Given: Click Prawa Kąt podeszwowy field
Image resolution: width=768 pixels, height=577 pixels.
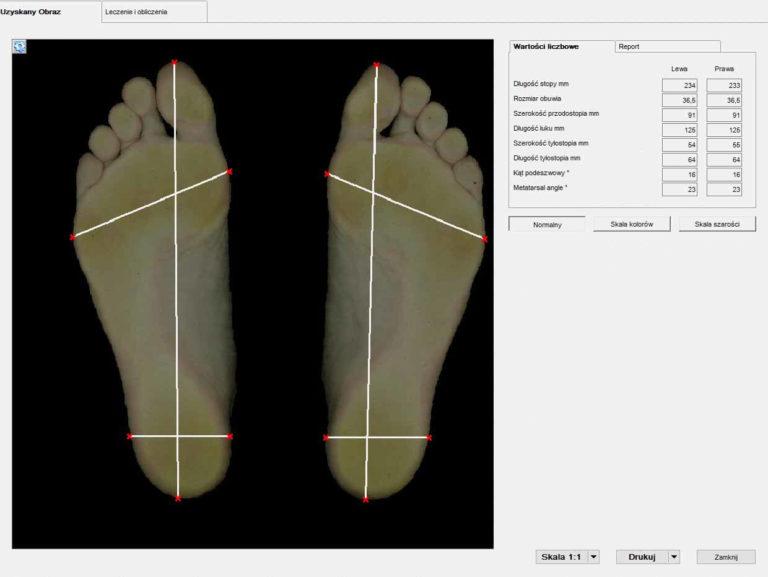Looking at the screenshot, I should coord(724,174).
